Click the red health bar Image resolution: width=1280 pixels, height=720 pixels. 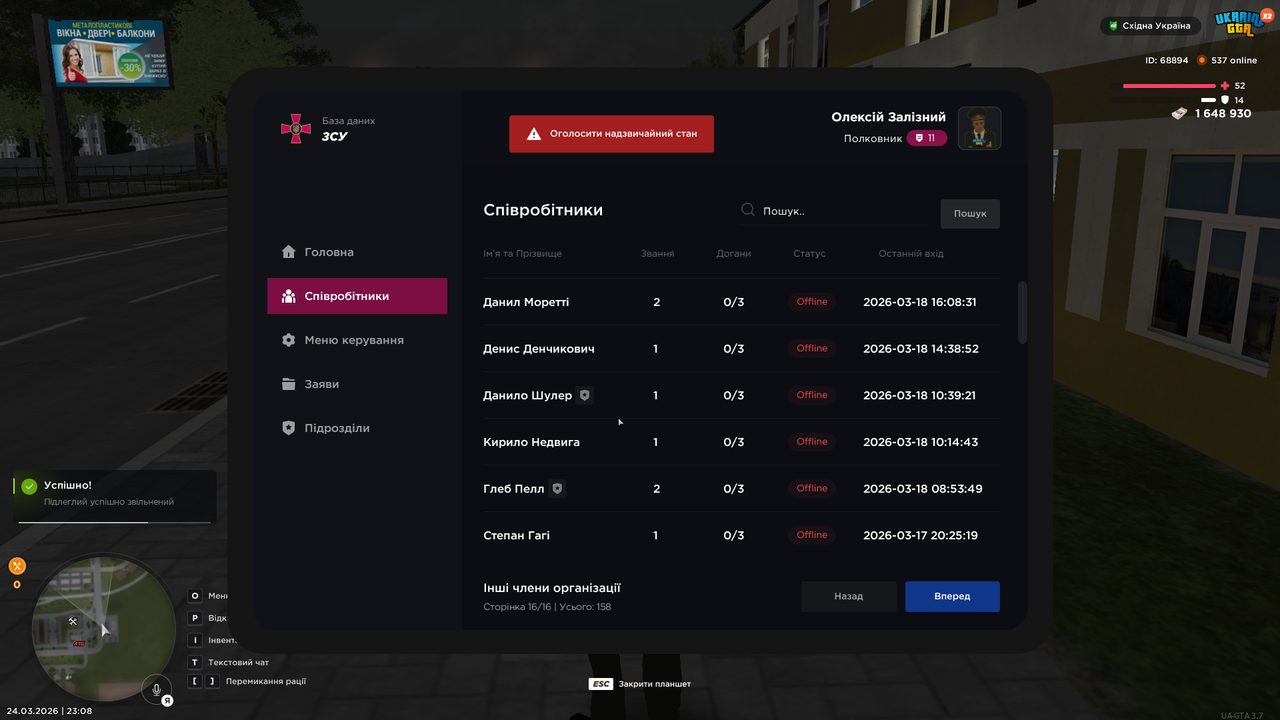pos(1169,86)
